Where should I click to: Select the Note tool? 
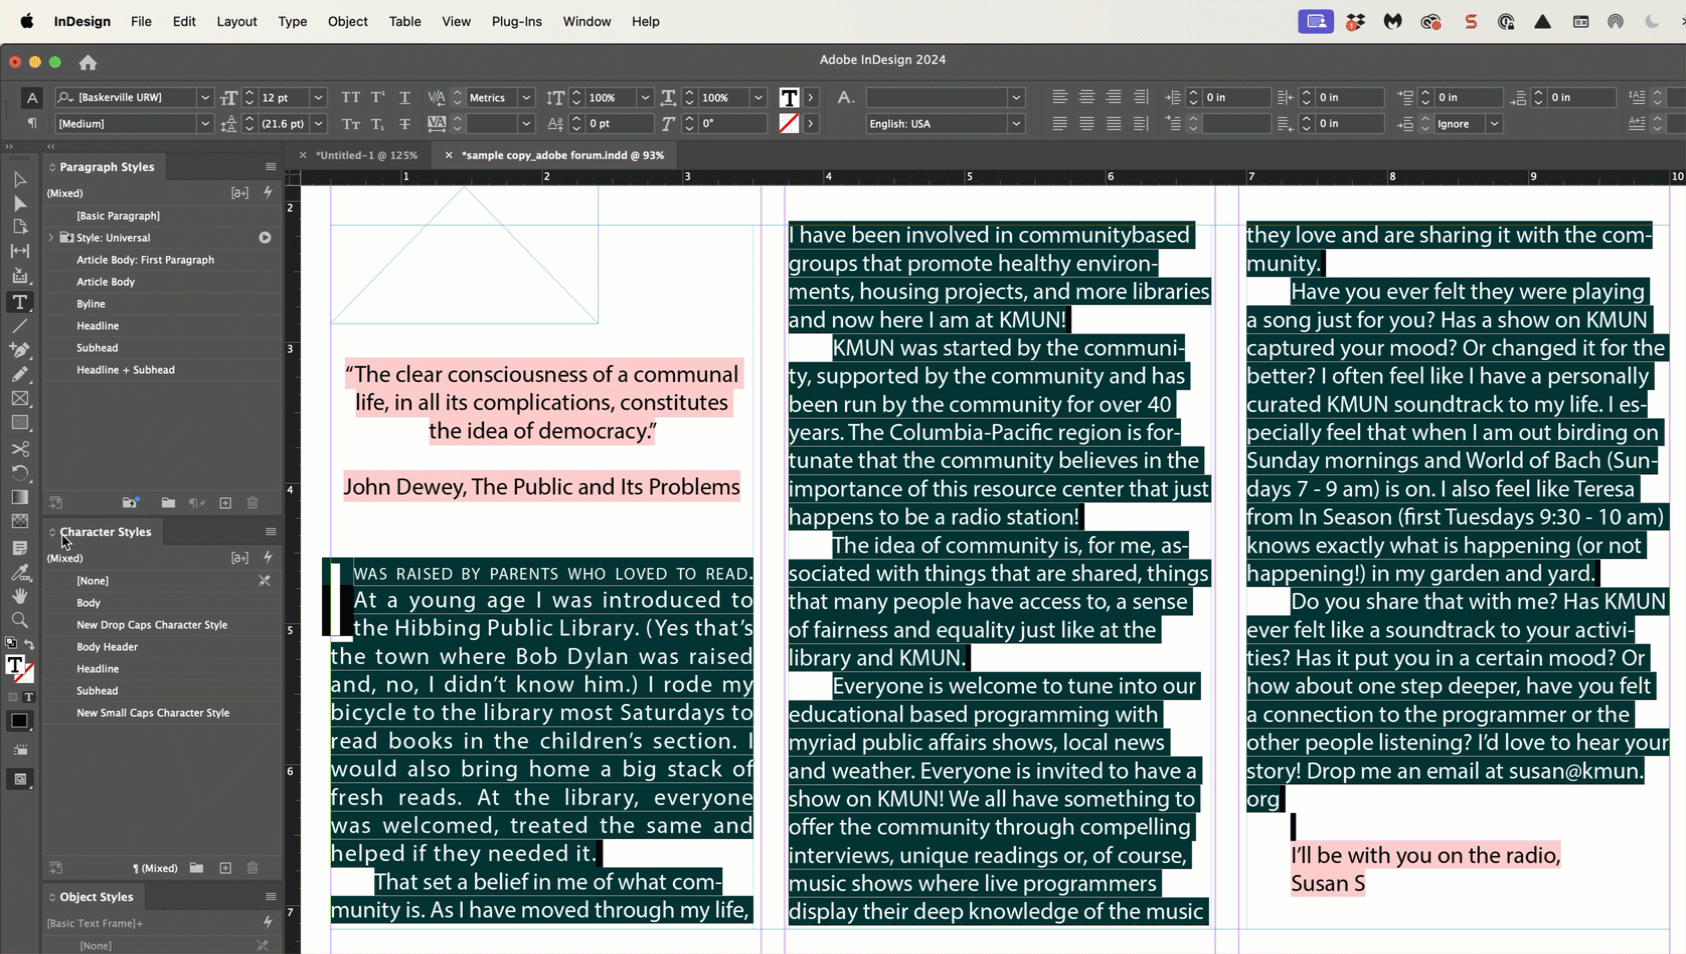point(19,548)
